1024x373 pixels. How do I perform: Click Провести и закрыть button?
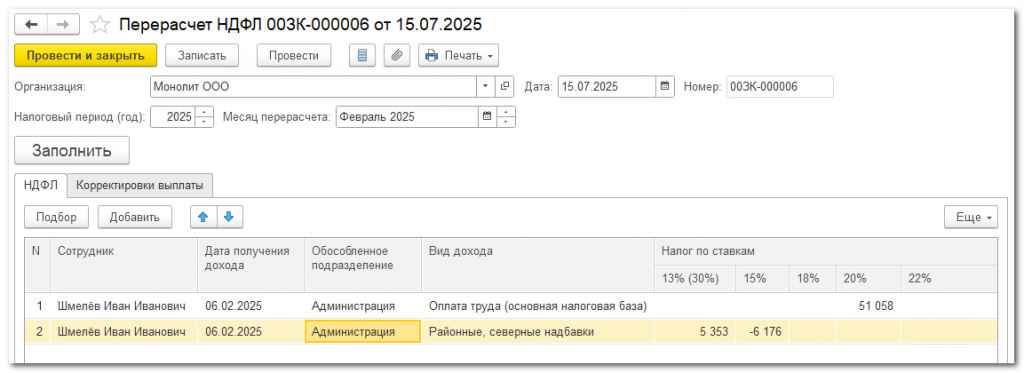(86, 56)
